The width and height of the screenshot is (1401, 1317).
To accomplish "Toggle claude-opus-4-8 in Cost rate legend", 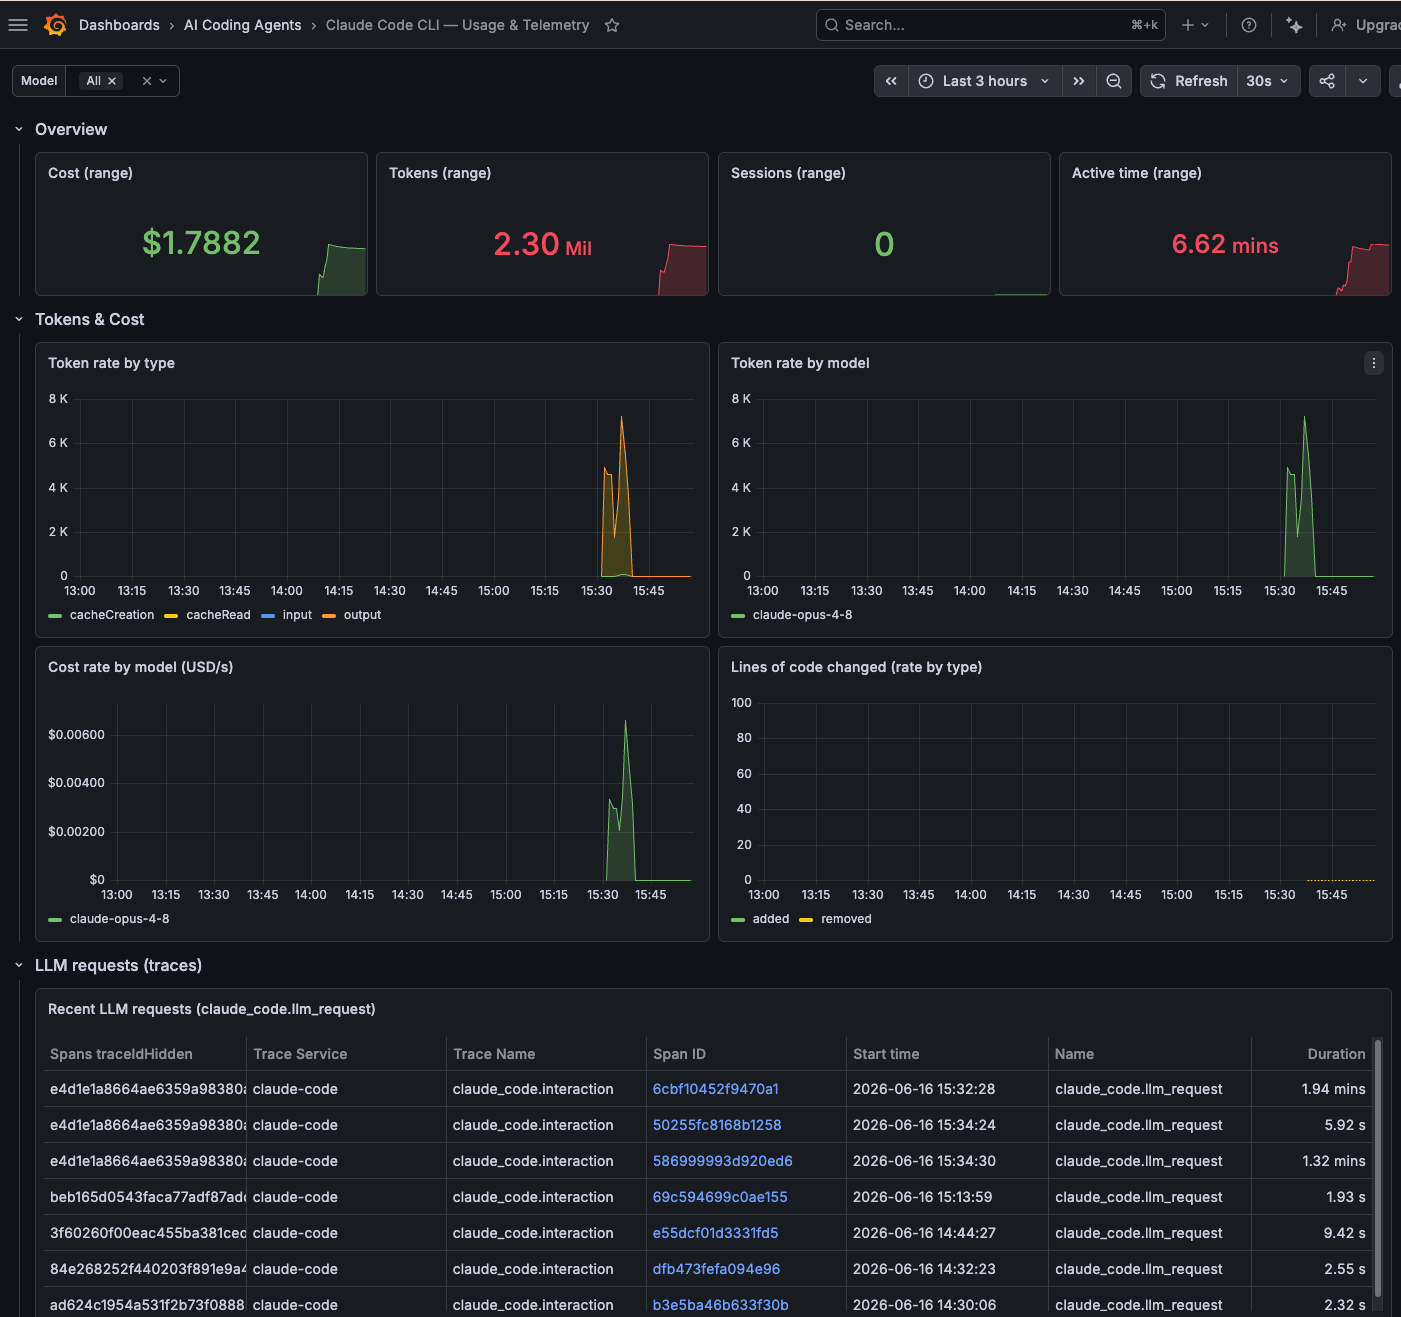I will tap(119, 919).
